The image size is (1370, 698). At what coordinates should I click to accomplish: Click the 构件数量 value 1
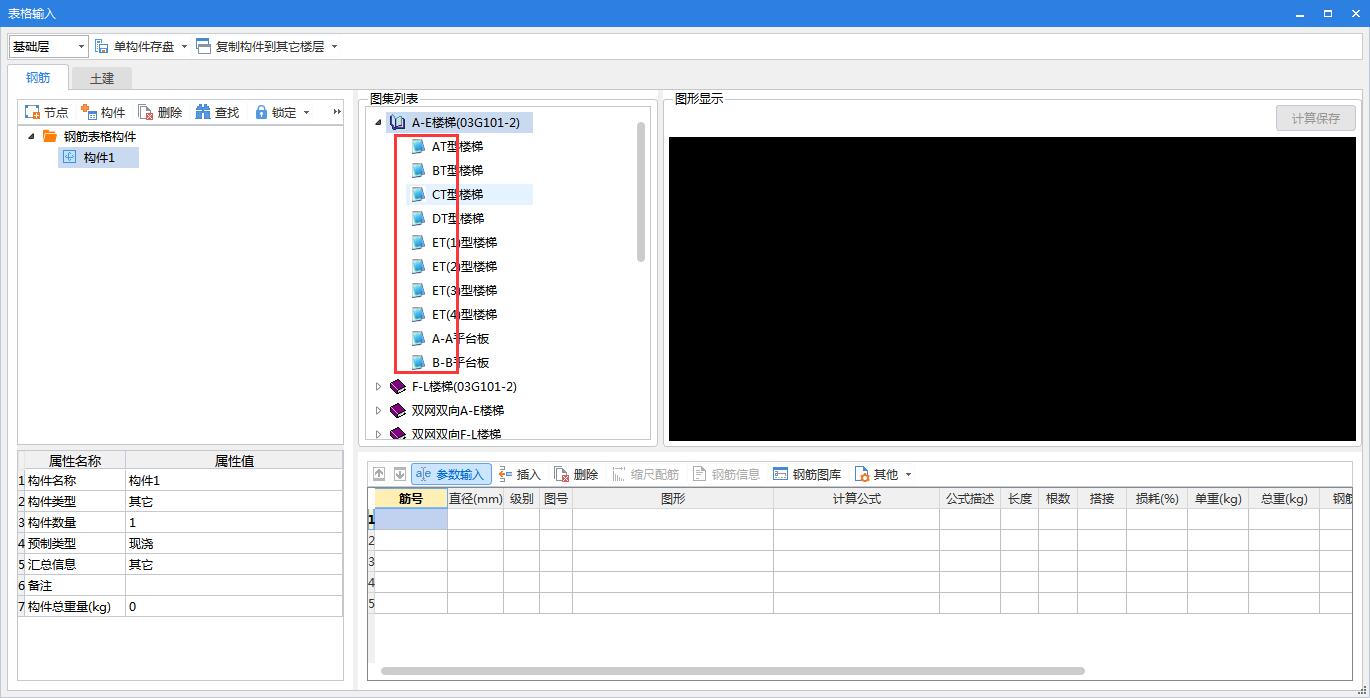[233, 523]
